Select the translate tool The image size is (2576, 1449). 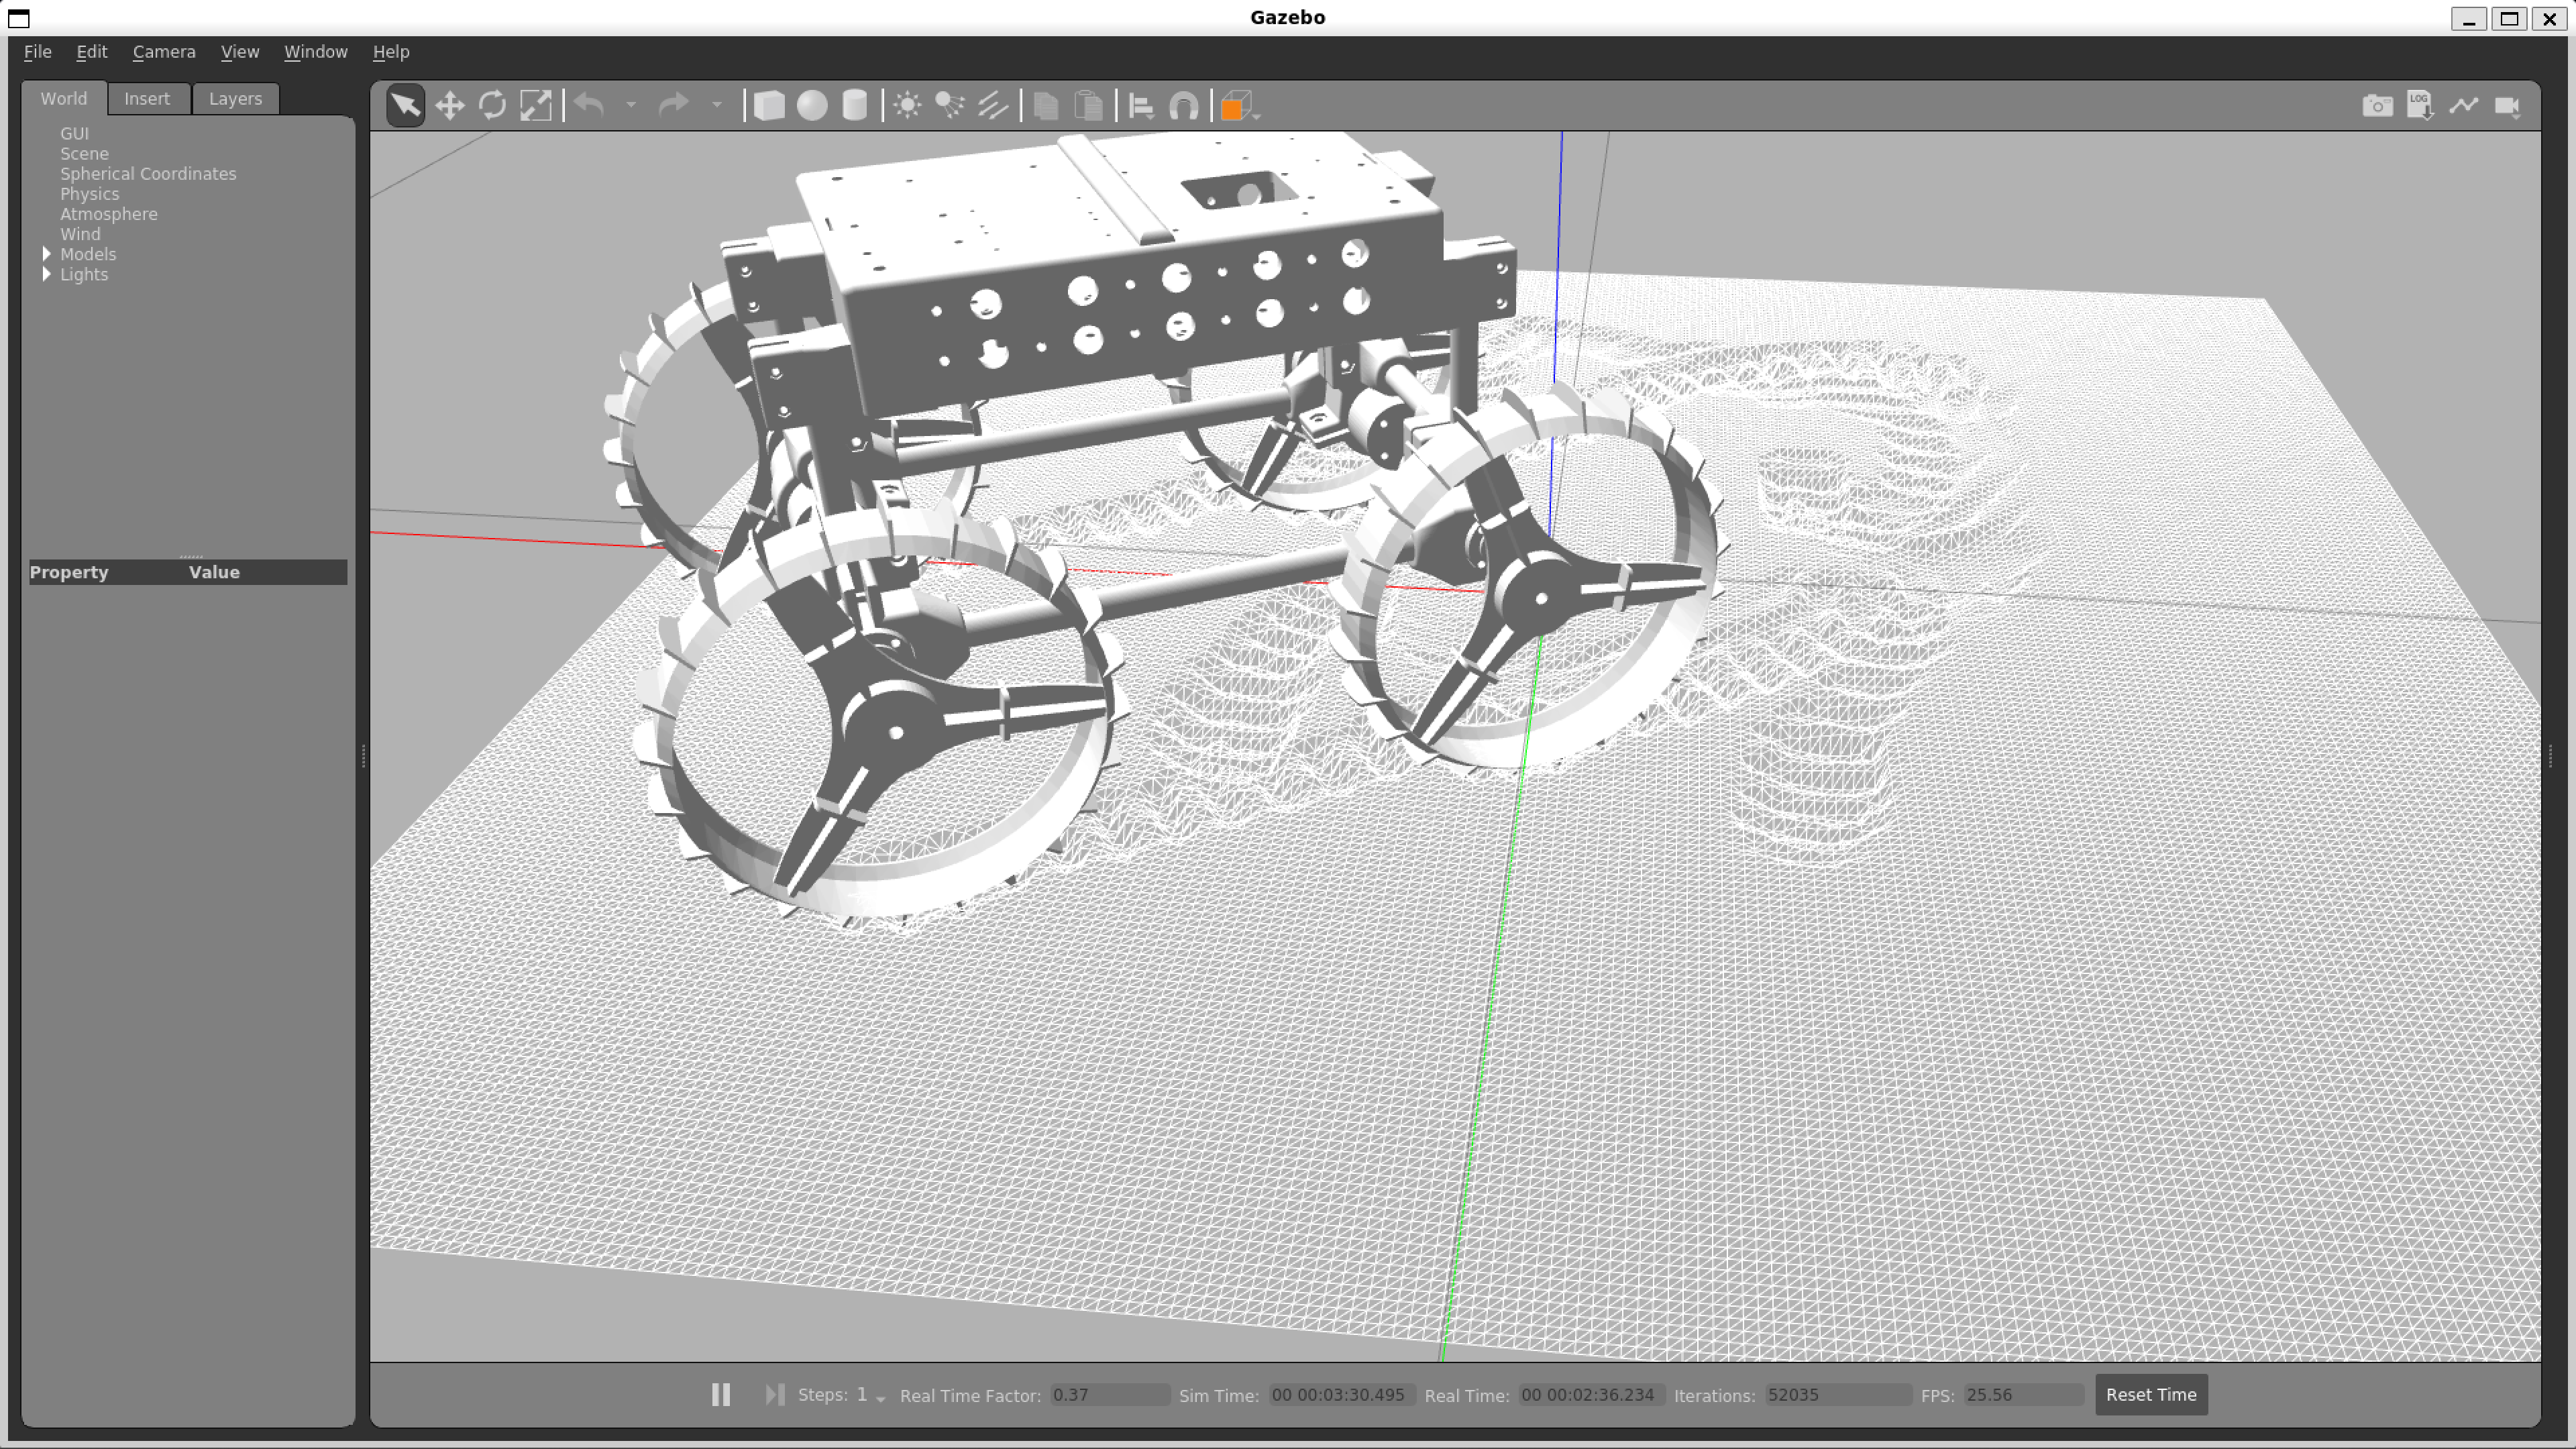point(450,104)
